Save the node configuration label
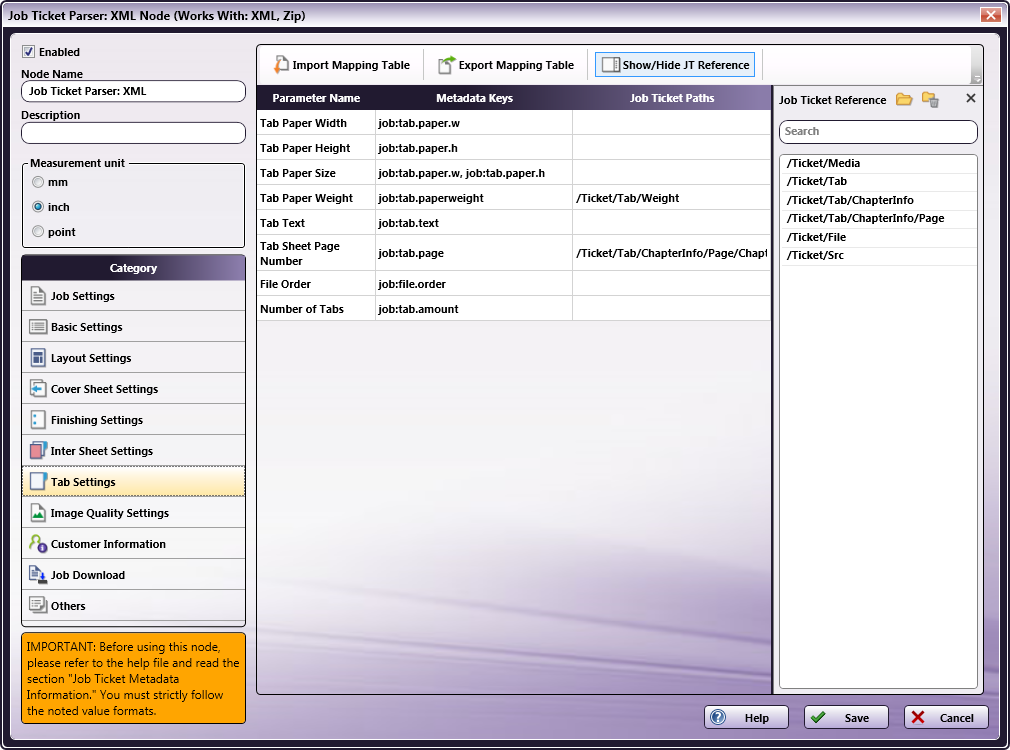This screenshot has width=1010, height=750. pos(857,718)
